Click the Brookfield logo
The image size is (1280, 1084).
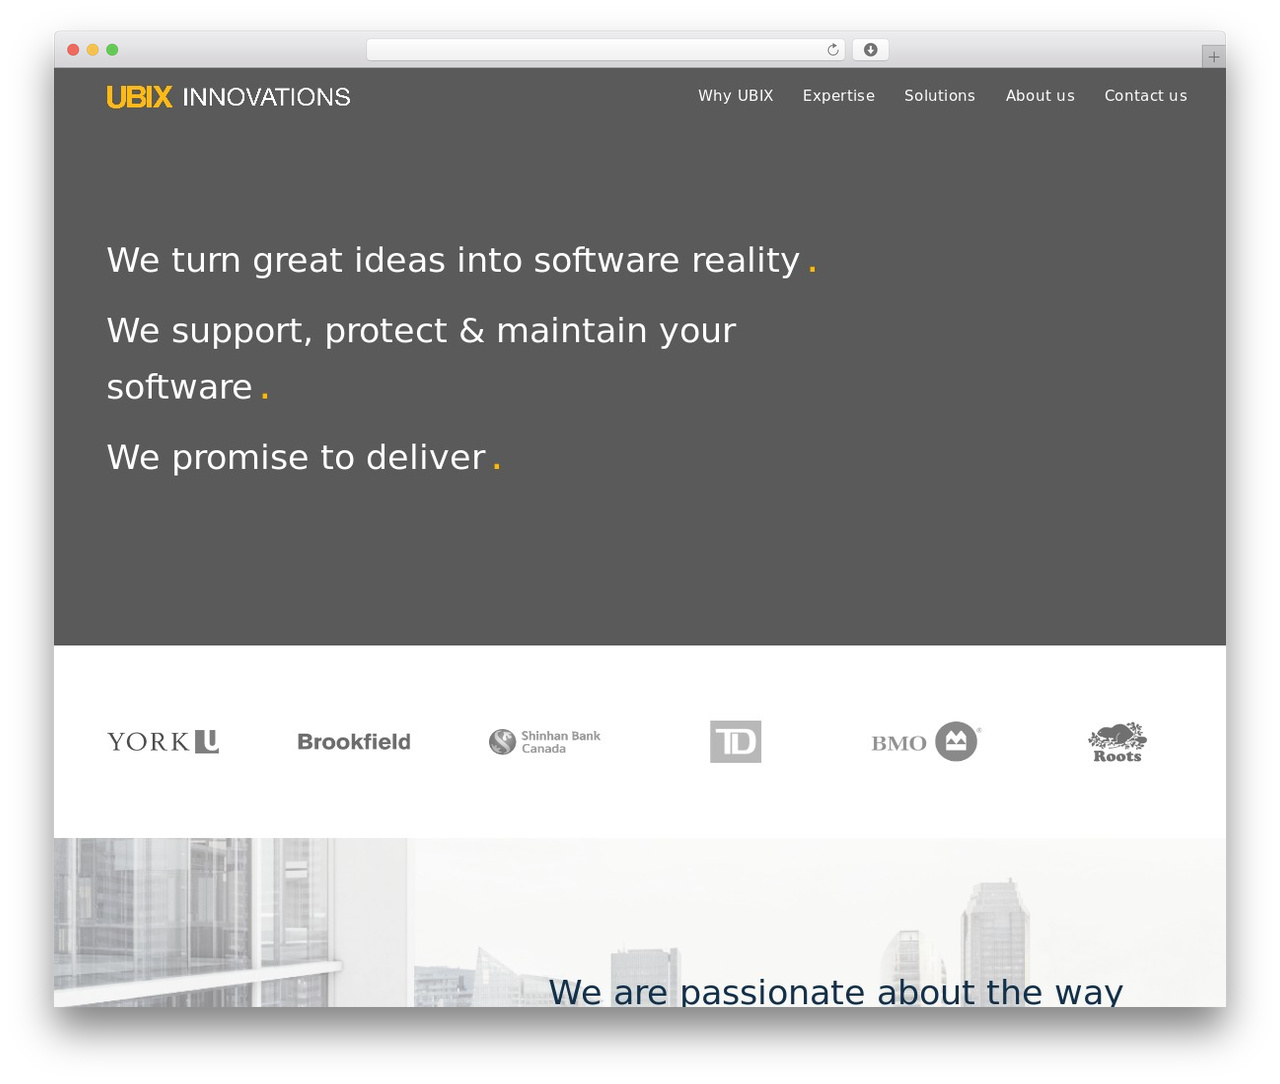click(354, 742)
